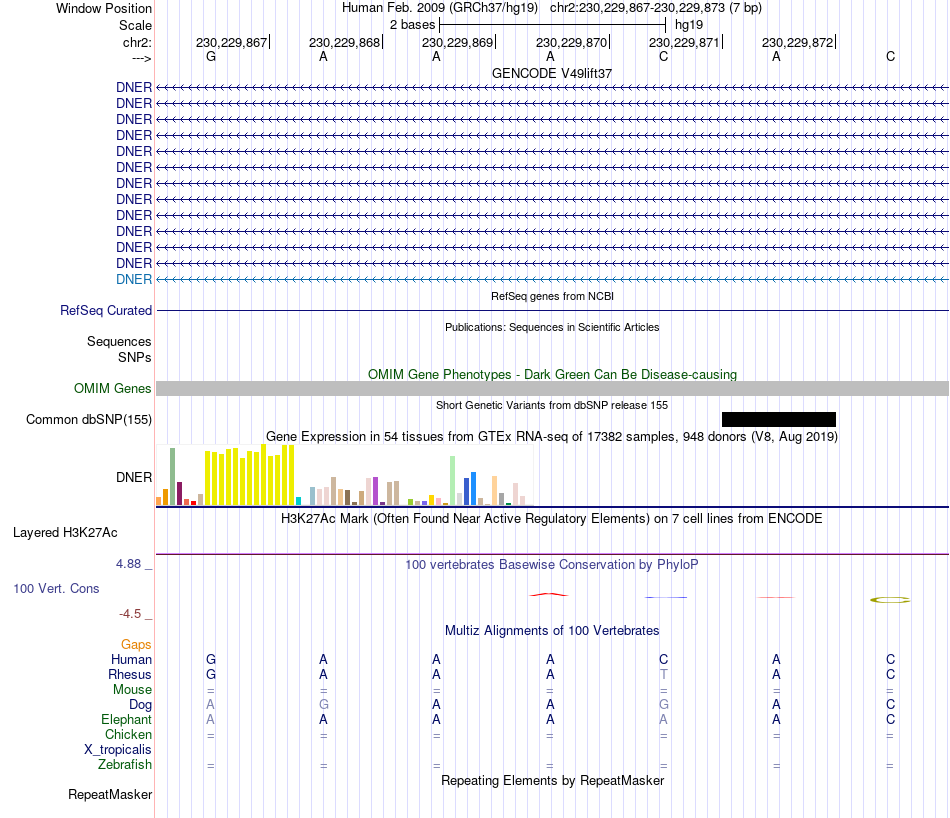Image resolution: width=950 pixels, height=818 pixels.
Task: Click the GTEx Gene Expression track title
Action: (552, 436)
